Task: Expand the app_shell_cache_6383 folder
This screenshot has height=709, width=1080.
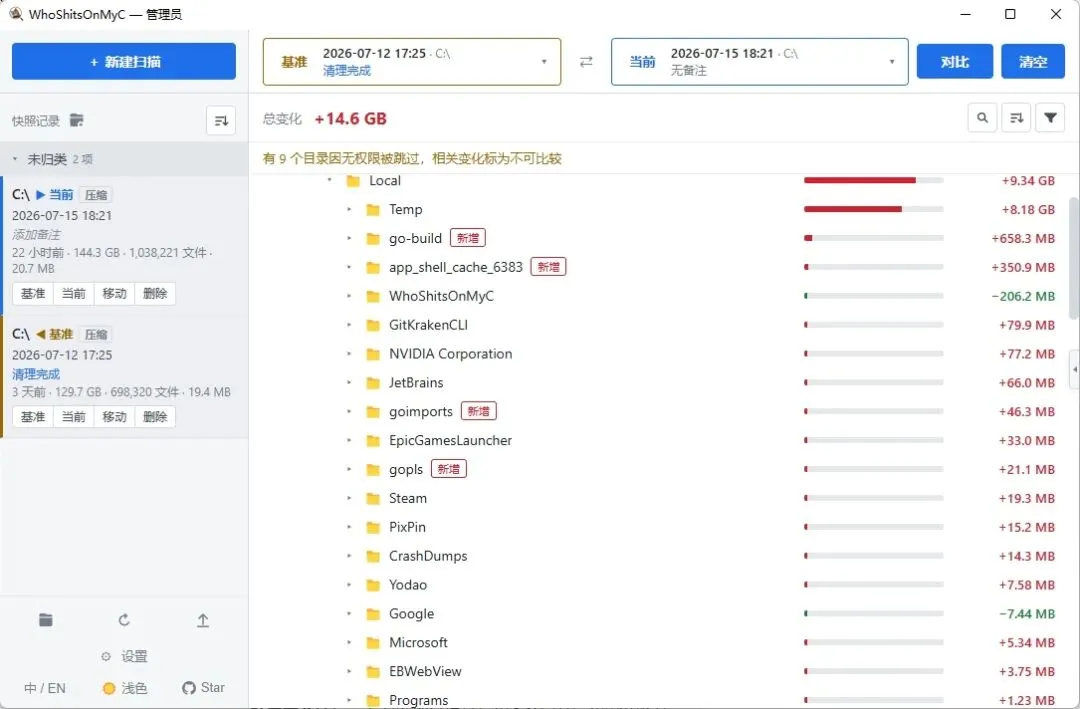Action: coord(349,267)
